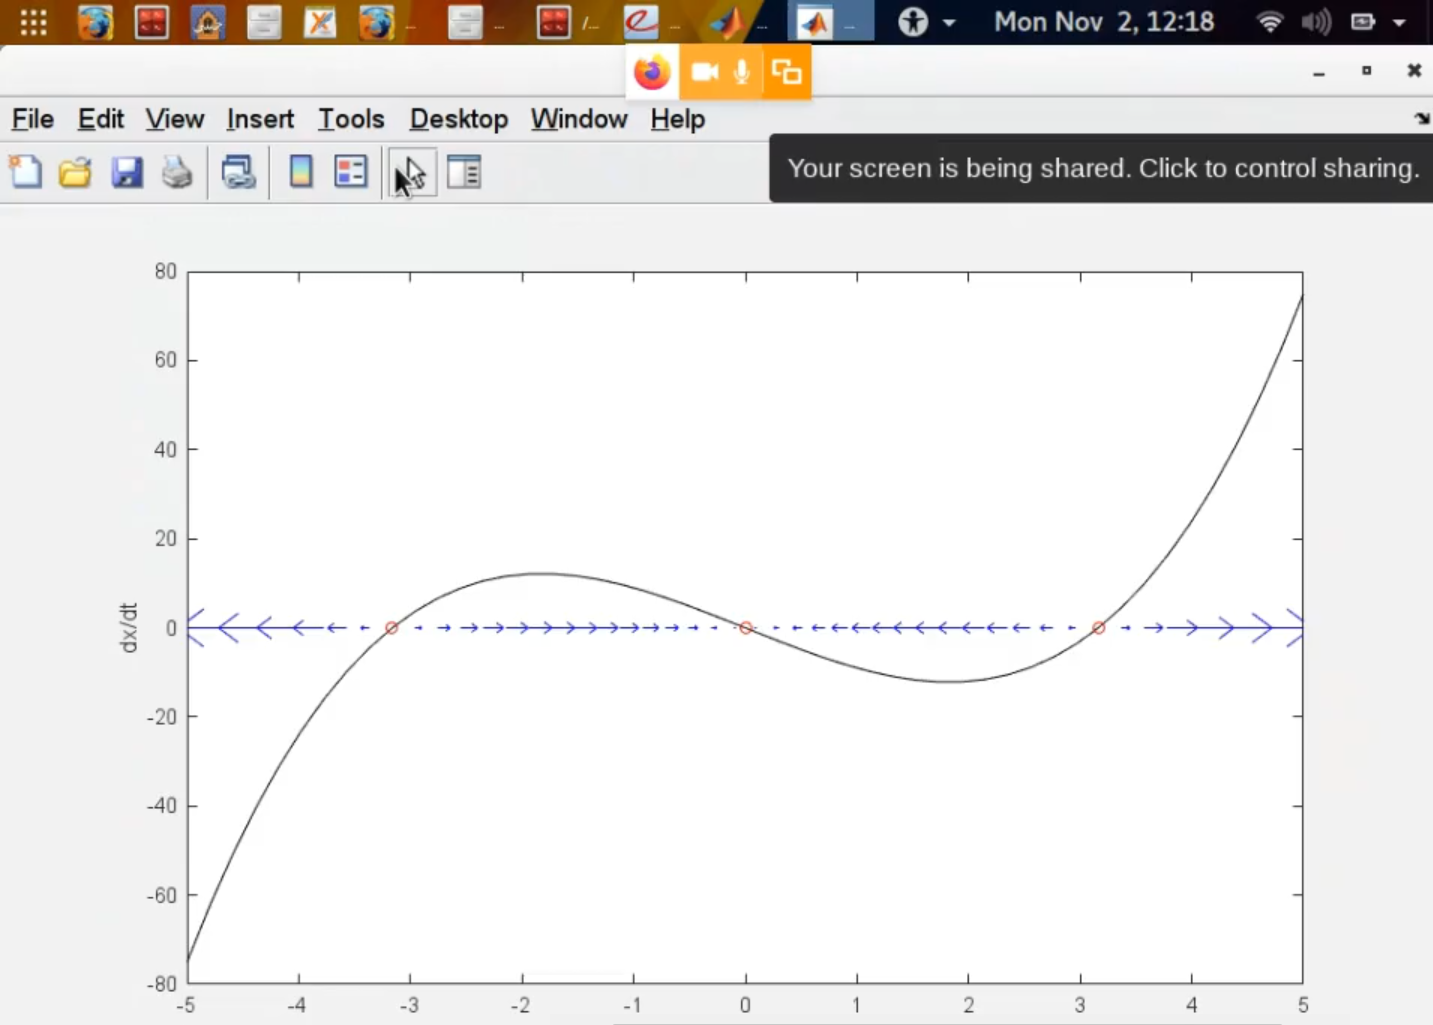
Task: Toggle the Insert Colorbar button
Action: click(300, 172)
